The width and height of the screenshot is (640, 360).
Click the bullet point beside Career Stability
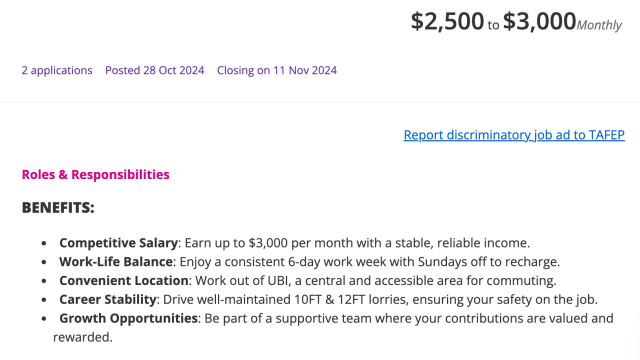[x=44, y=300]
